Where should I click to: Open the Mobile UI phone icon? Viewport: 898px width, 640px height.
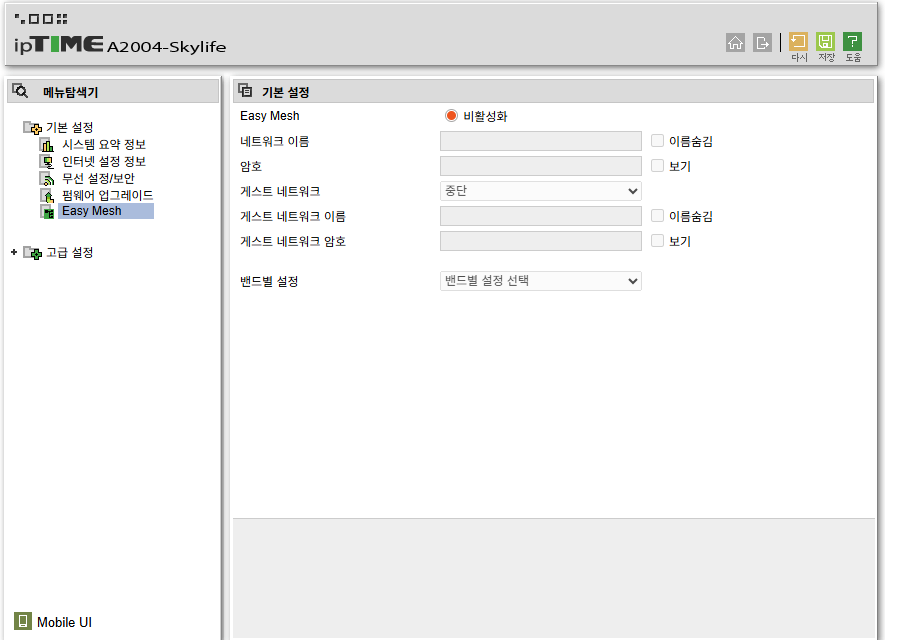(22, 621)
